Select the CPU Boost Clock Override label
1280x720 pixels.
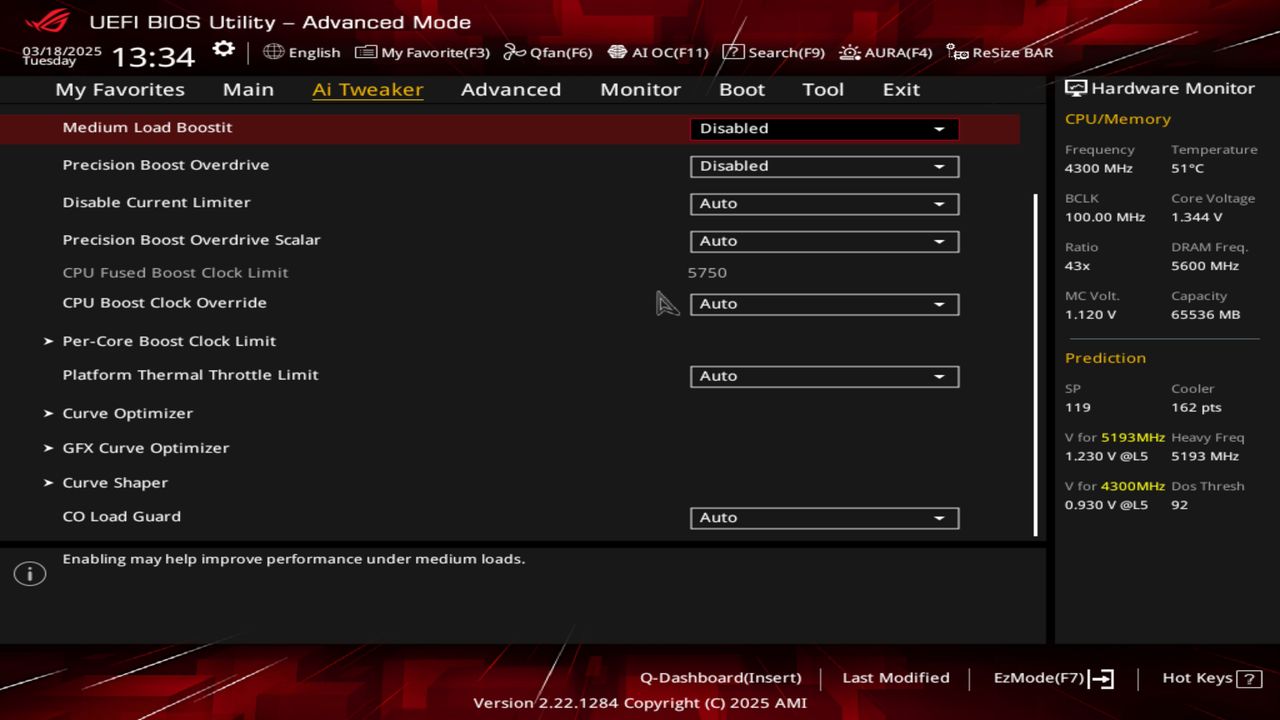coord(164,302)
